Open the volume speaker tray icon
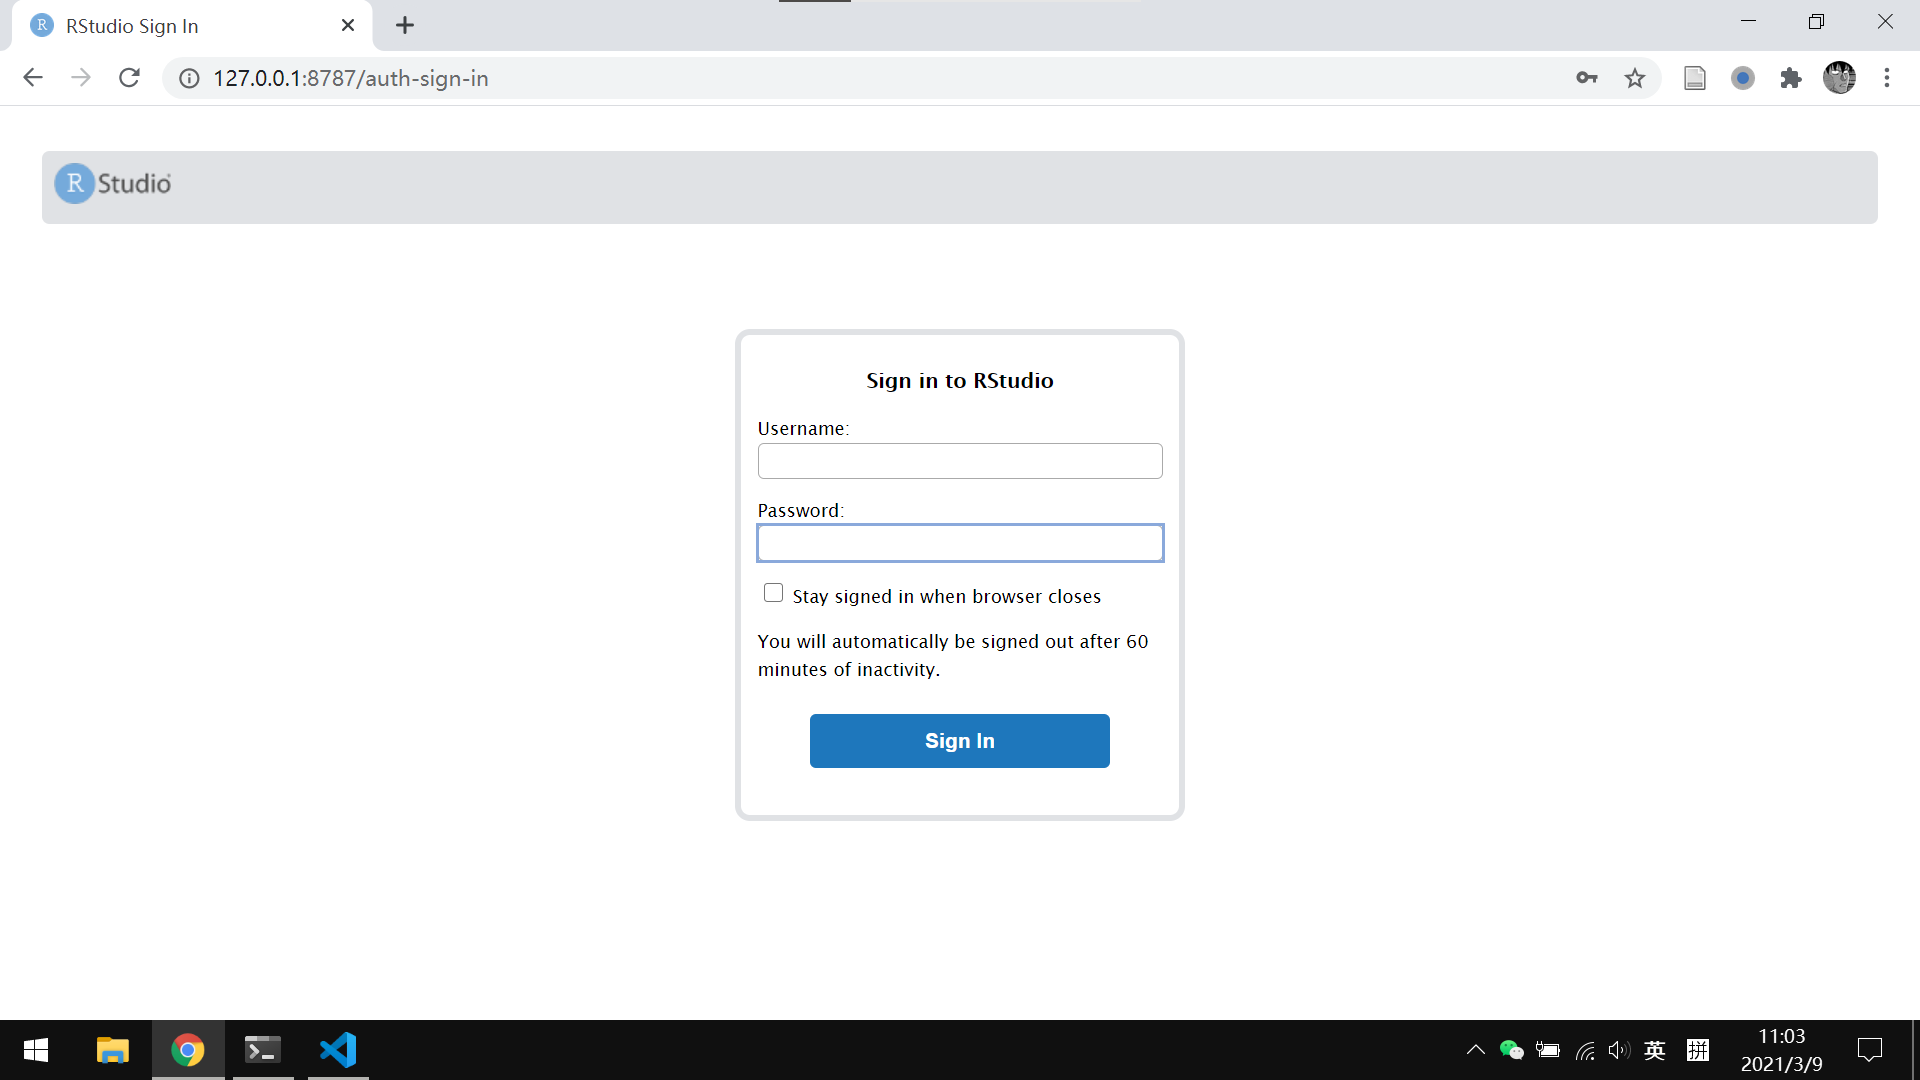 point(1619,1050)
